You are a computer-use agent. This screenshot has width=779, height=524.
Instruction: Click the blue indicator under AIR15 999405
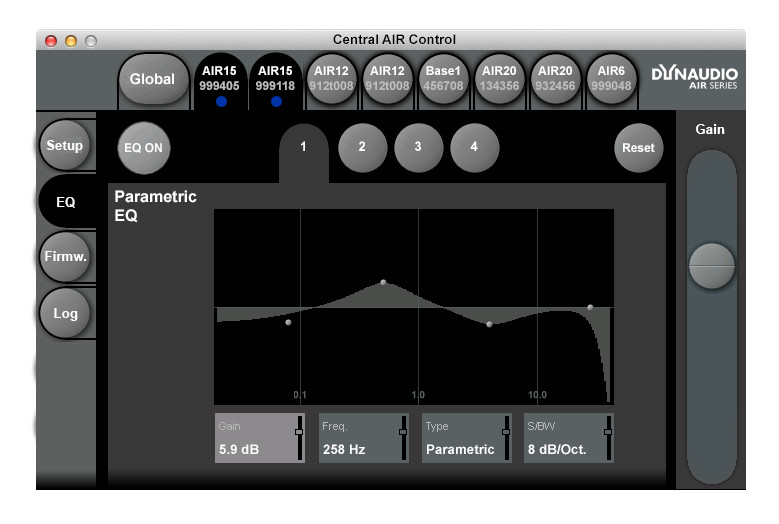[221, 101]
